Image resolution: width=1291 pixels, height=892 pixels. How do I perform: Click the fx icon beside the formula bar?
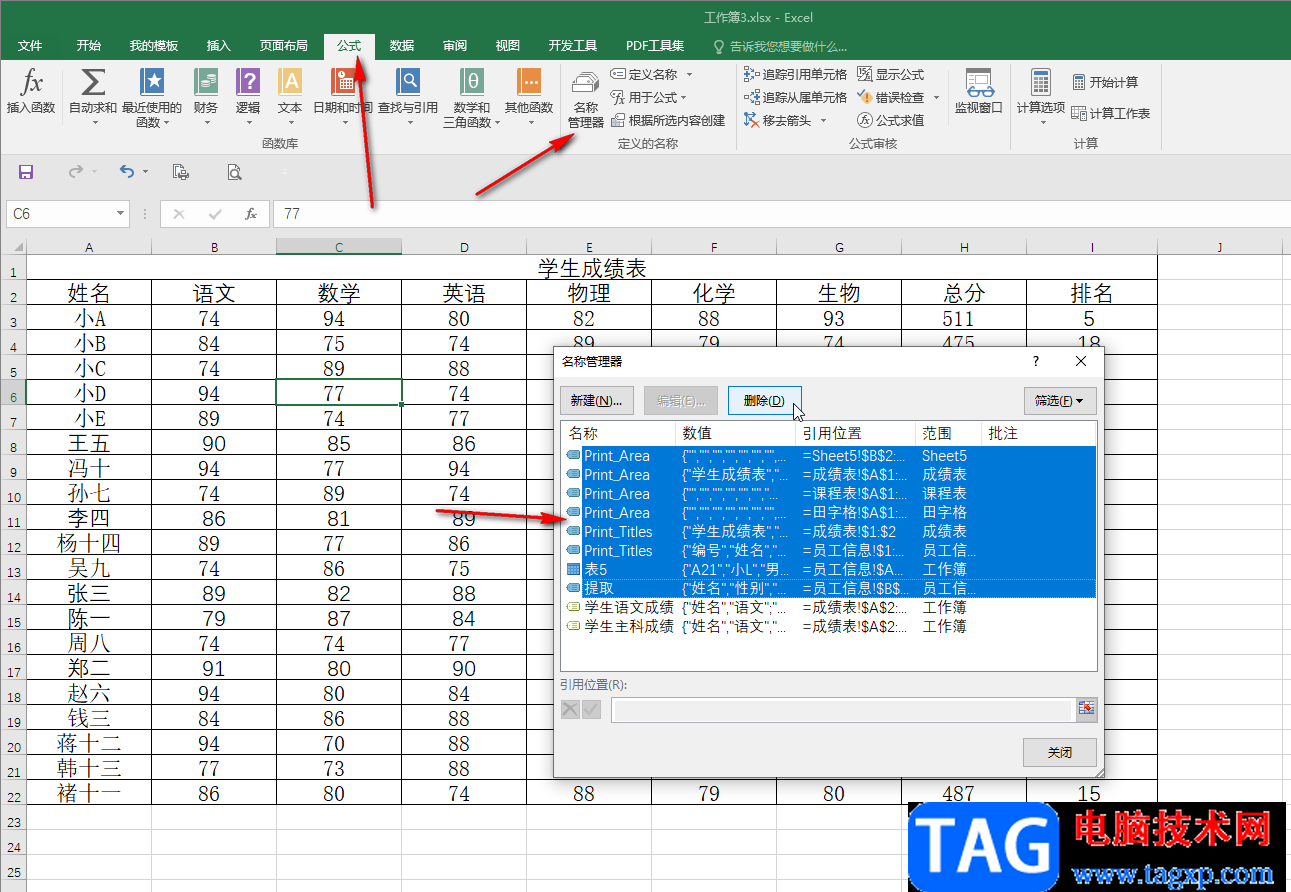pyautogui.click(x=251, y=214)
